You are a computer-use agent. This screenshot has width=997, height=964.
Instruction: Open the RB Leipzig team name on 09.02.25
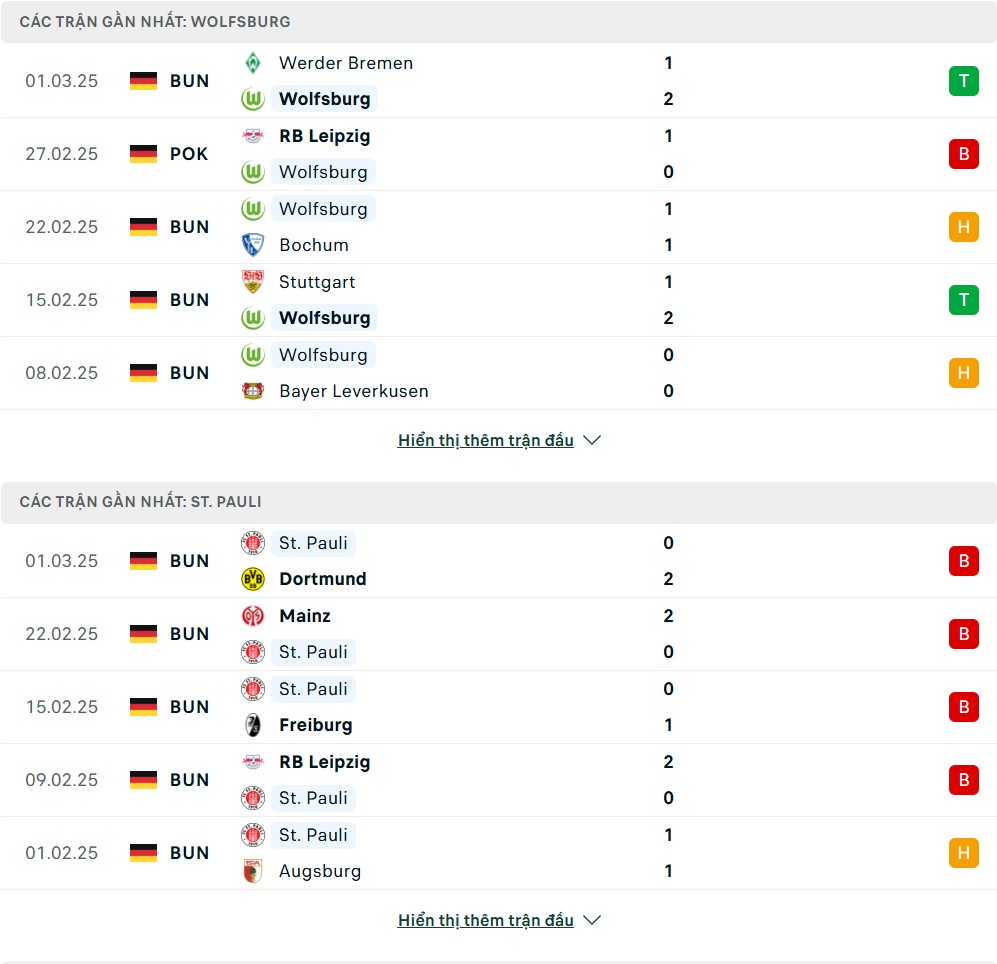point(325,762)
